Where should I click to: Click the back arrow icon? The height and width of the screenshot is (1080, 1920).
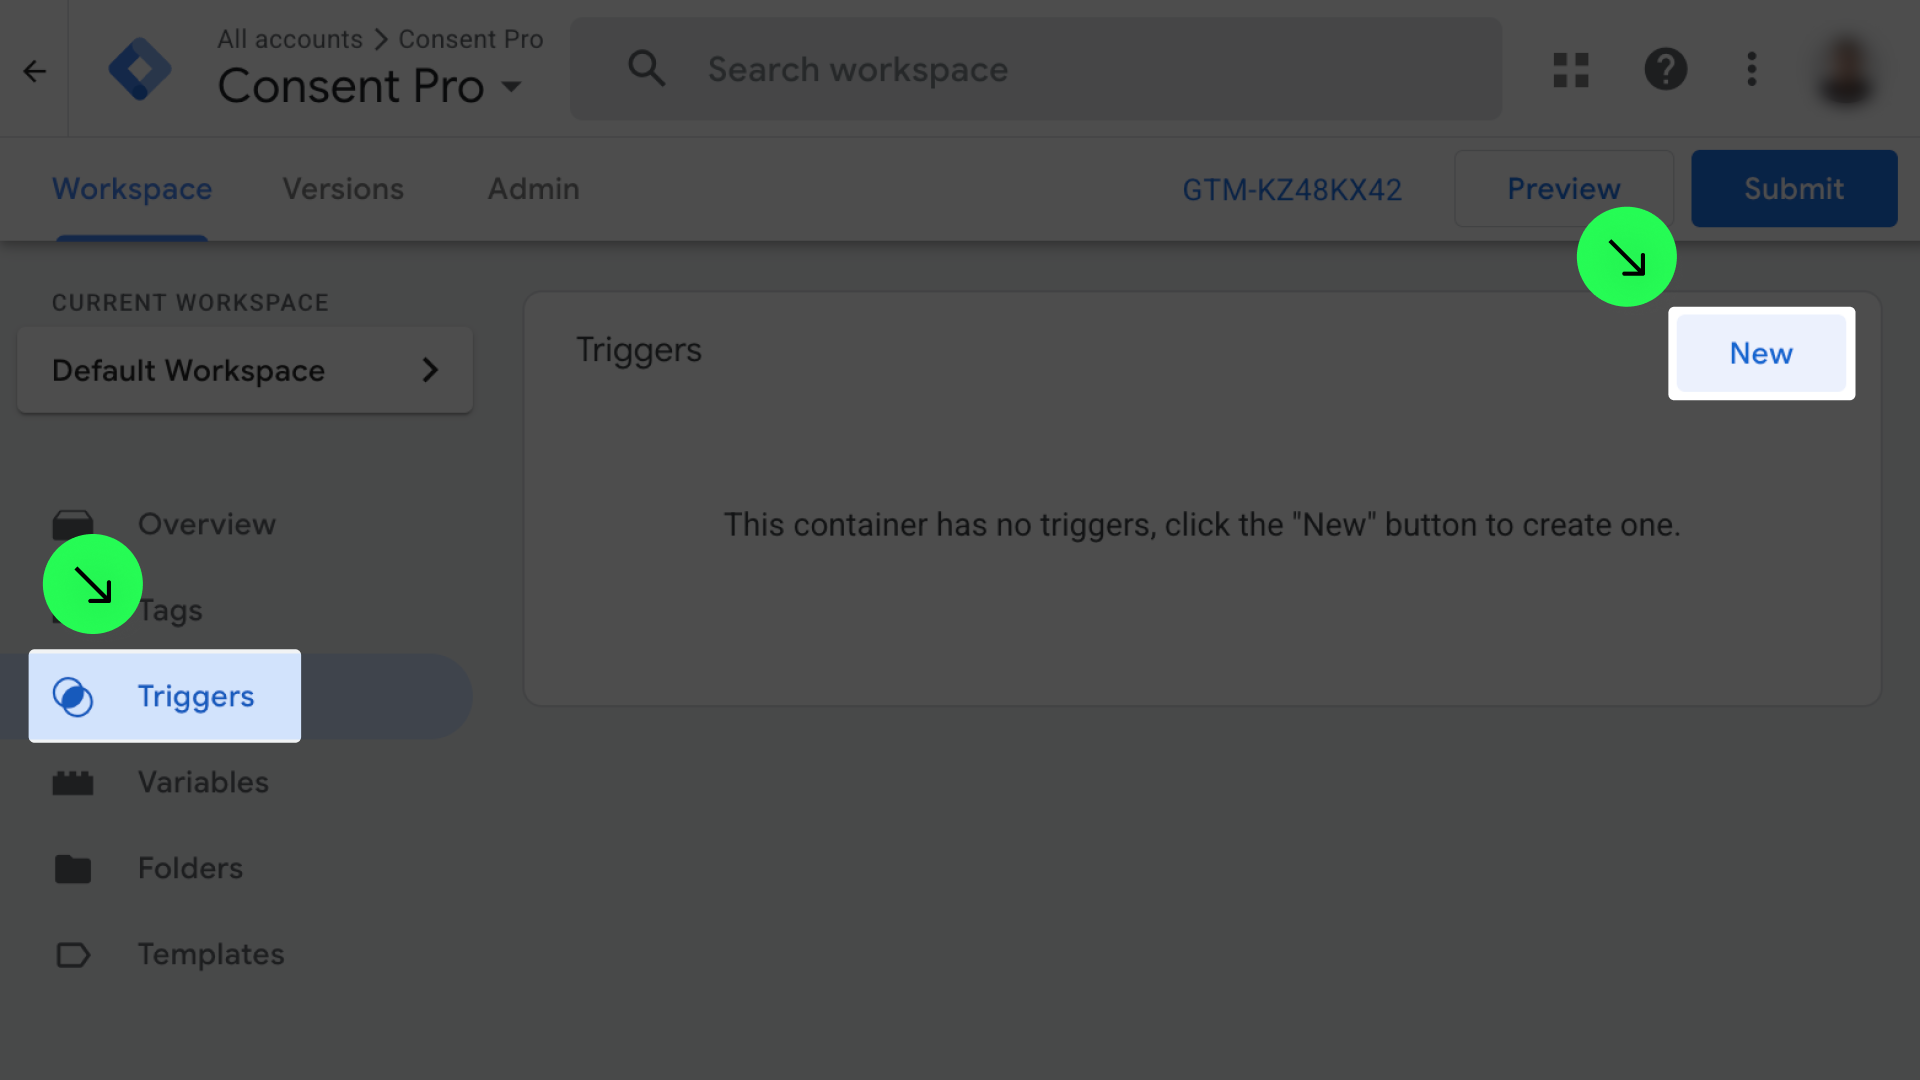[x=35, y=71]
